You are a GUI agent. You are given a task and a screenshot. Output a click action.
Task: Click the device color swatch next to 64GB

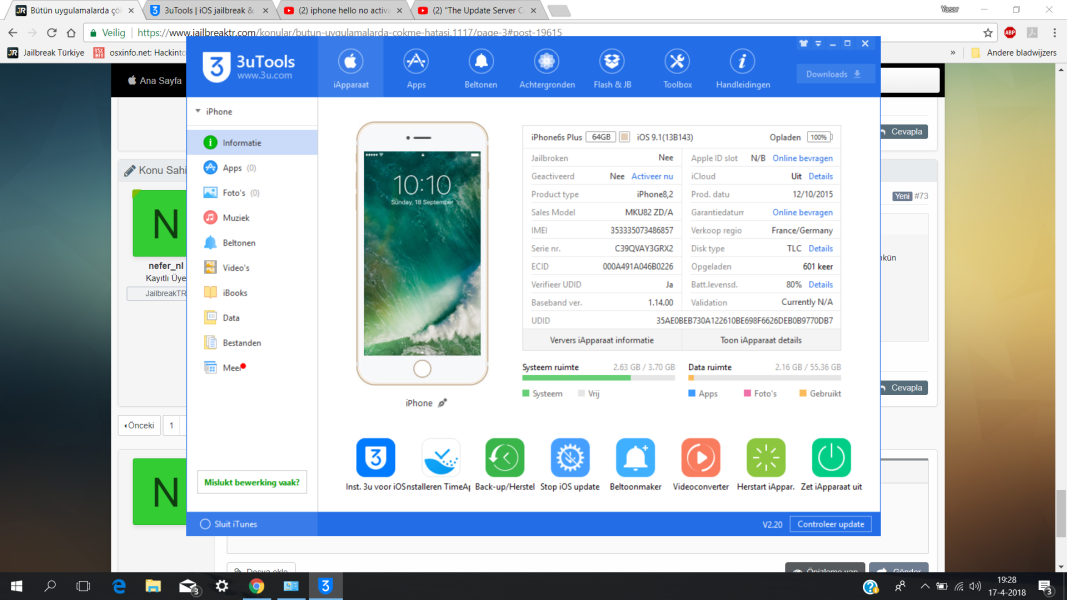tap(624, 137)
